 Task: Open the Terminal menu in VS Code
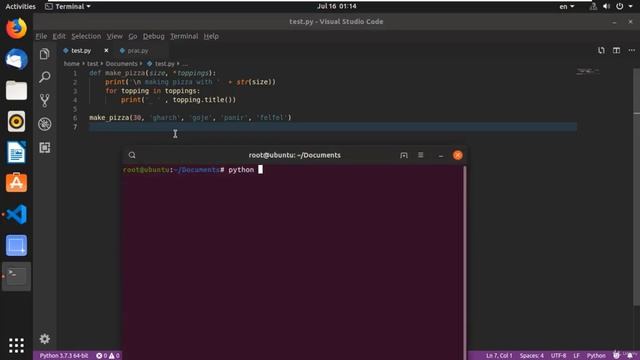(184, 36)
